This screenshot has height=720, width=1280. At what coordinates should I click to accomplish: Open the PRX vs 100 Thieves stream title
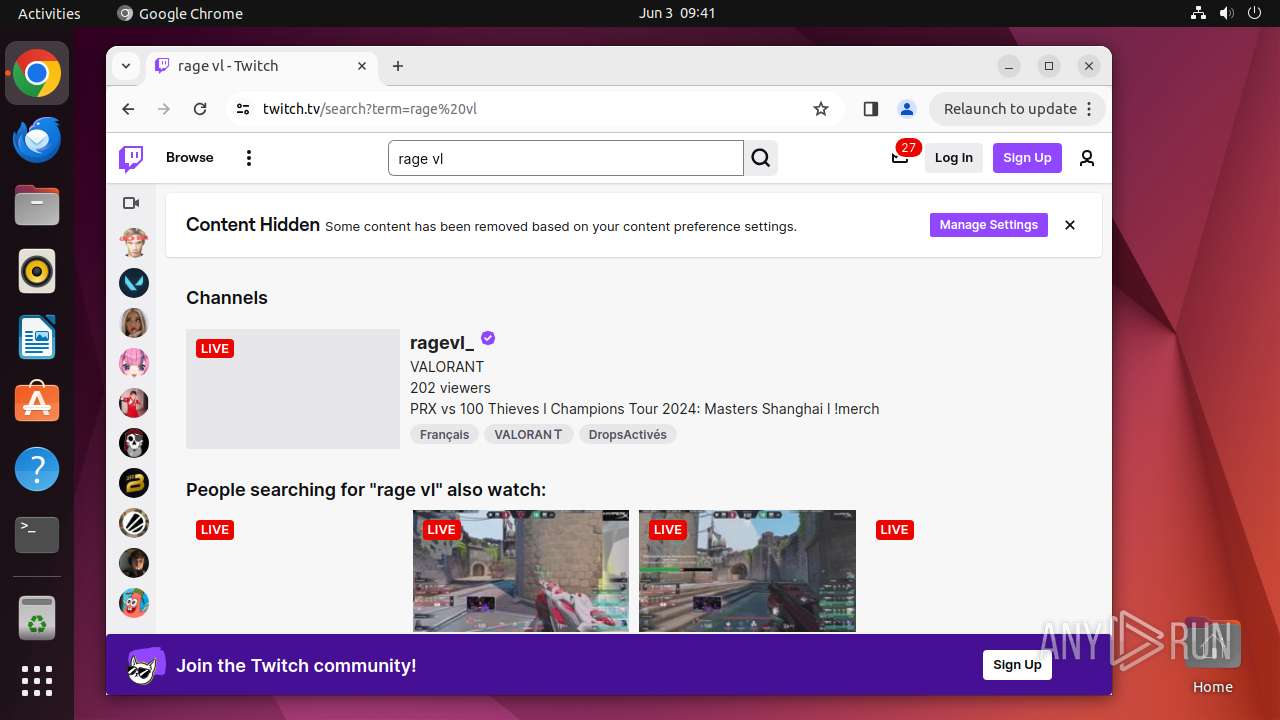pos(645,409)
